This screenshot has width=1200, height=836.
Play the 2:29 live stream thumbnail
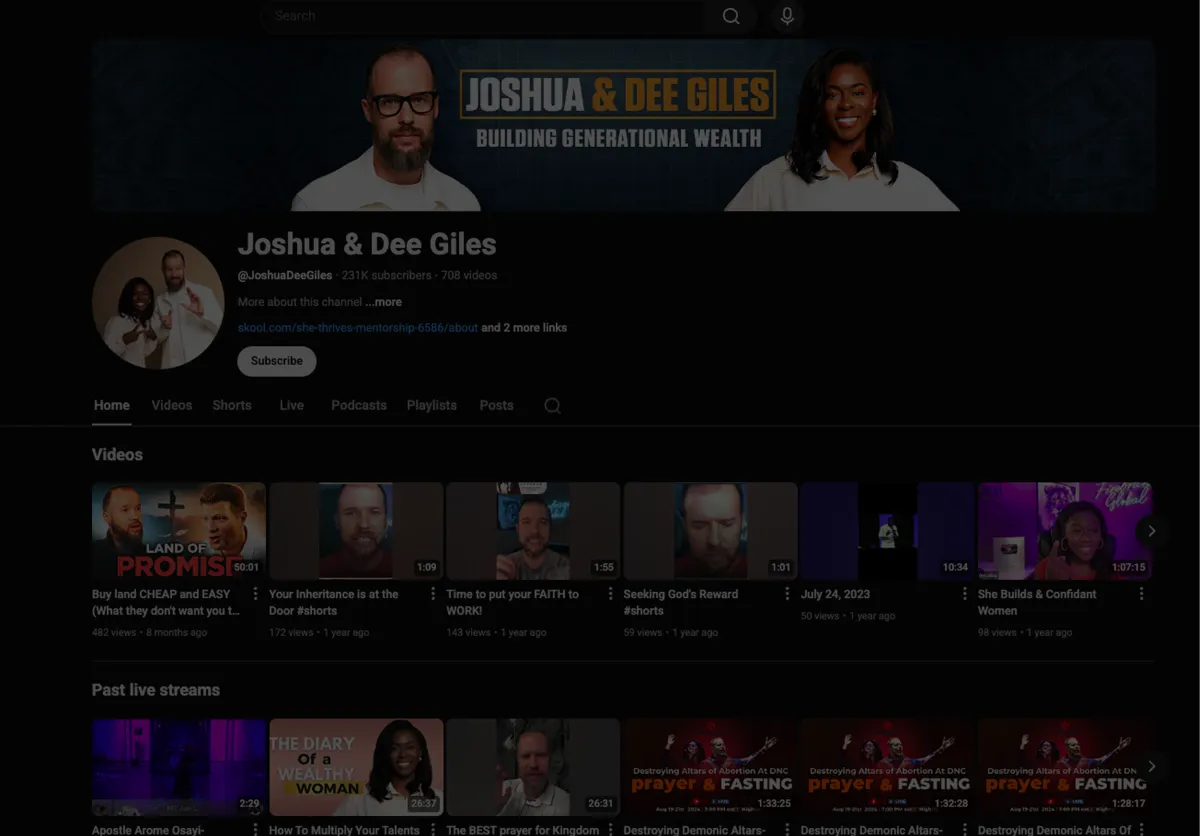point(179,767)
